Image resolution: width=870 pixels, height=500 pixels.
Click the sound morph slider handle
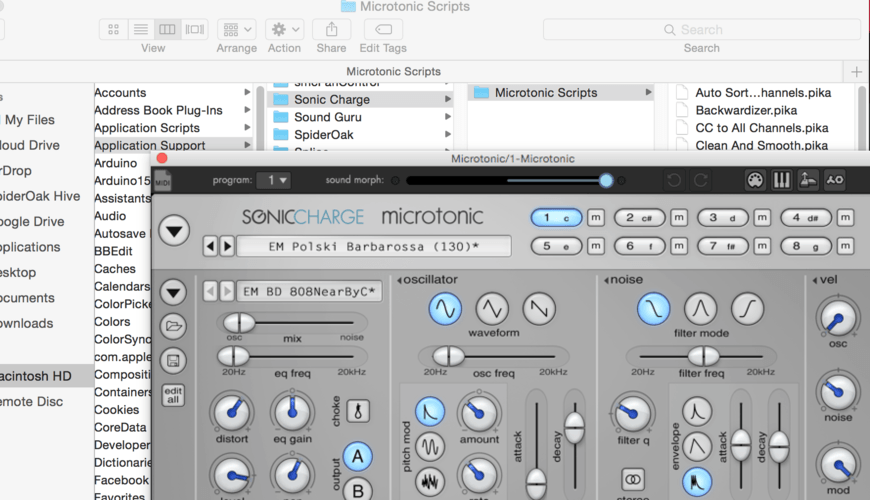click(606, 180)
